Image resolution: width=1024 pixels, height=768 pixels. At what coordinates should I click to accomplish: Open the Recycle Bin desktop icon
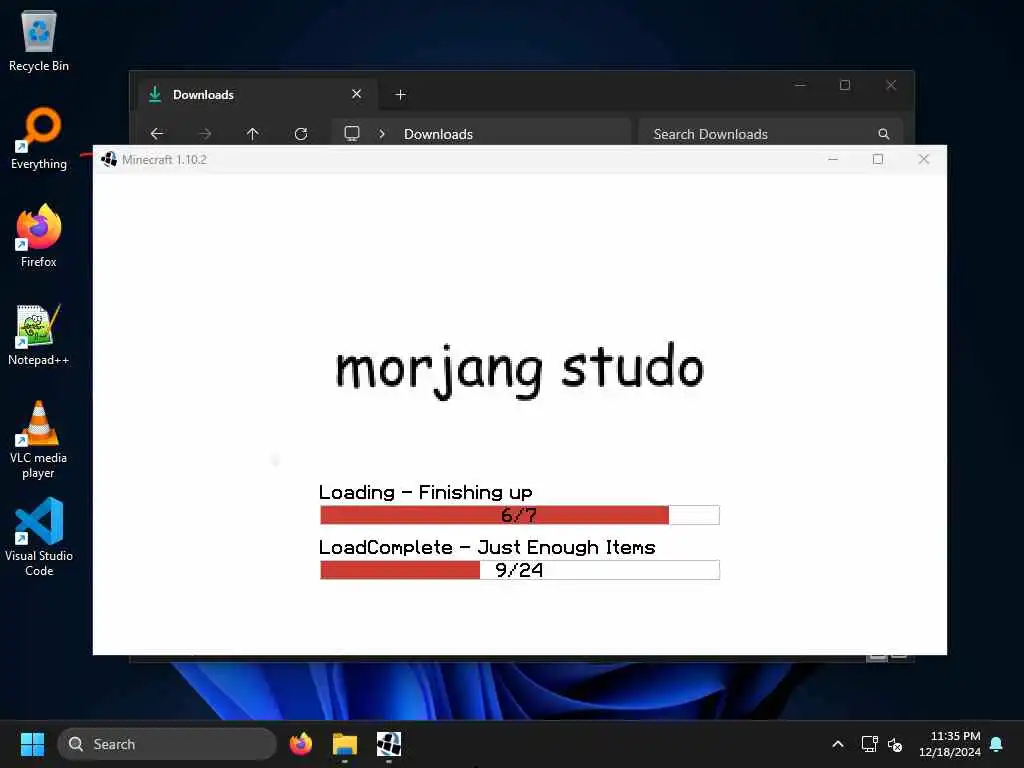click(x=39, y=40)
